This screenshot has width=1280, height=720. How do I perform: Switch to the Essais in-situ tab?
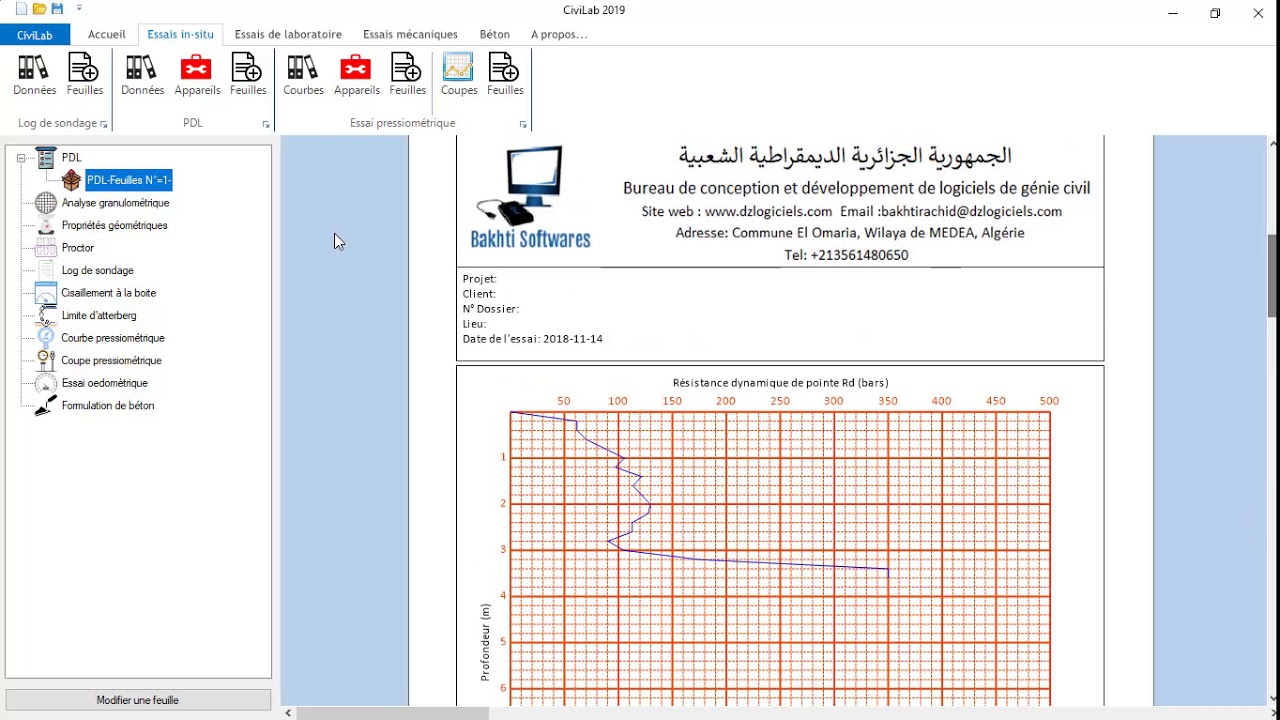tap(180, 34)
